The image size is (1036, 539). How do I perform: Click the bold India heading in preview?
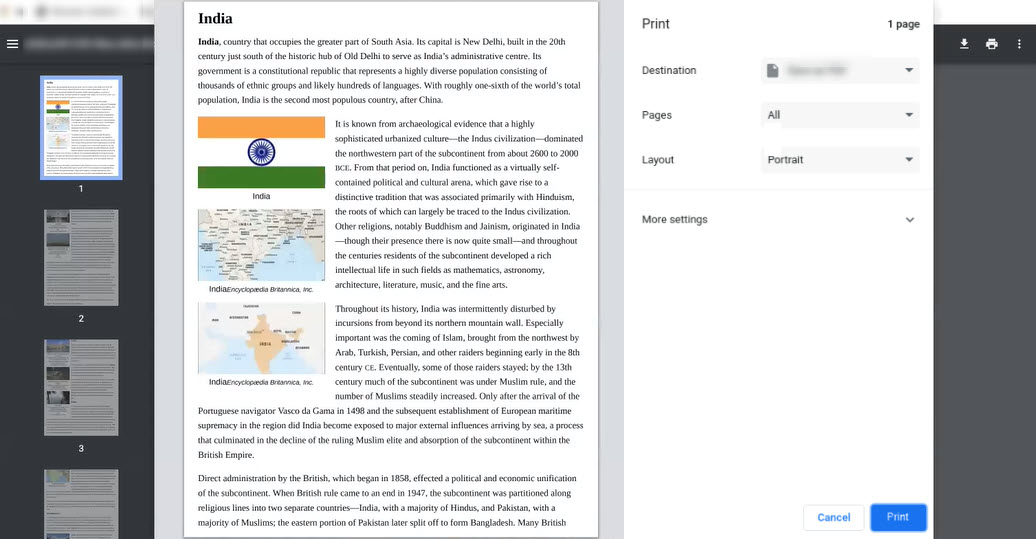[x=215, y=18]
